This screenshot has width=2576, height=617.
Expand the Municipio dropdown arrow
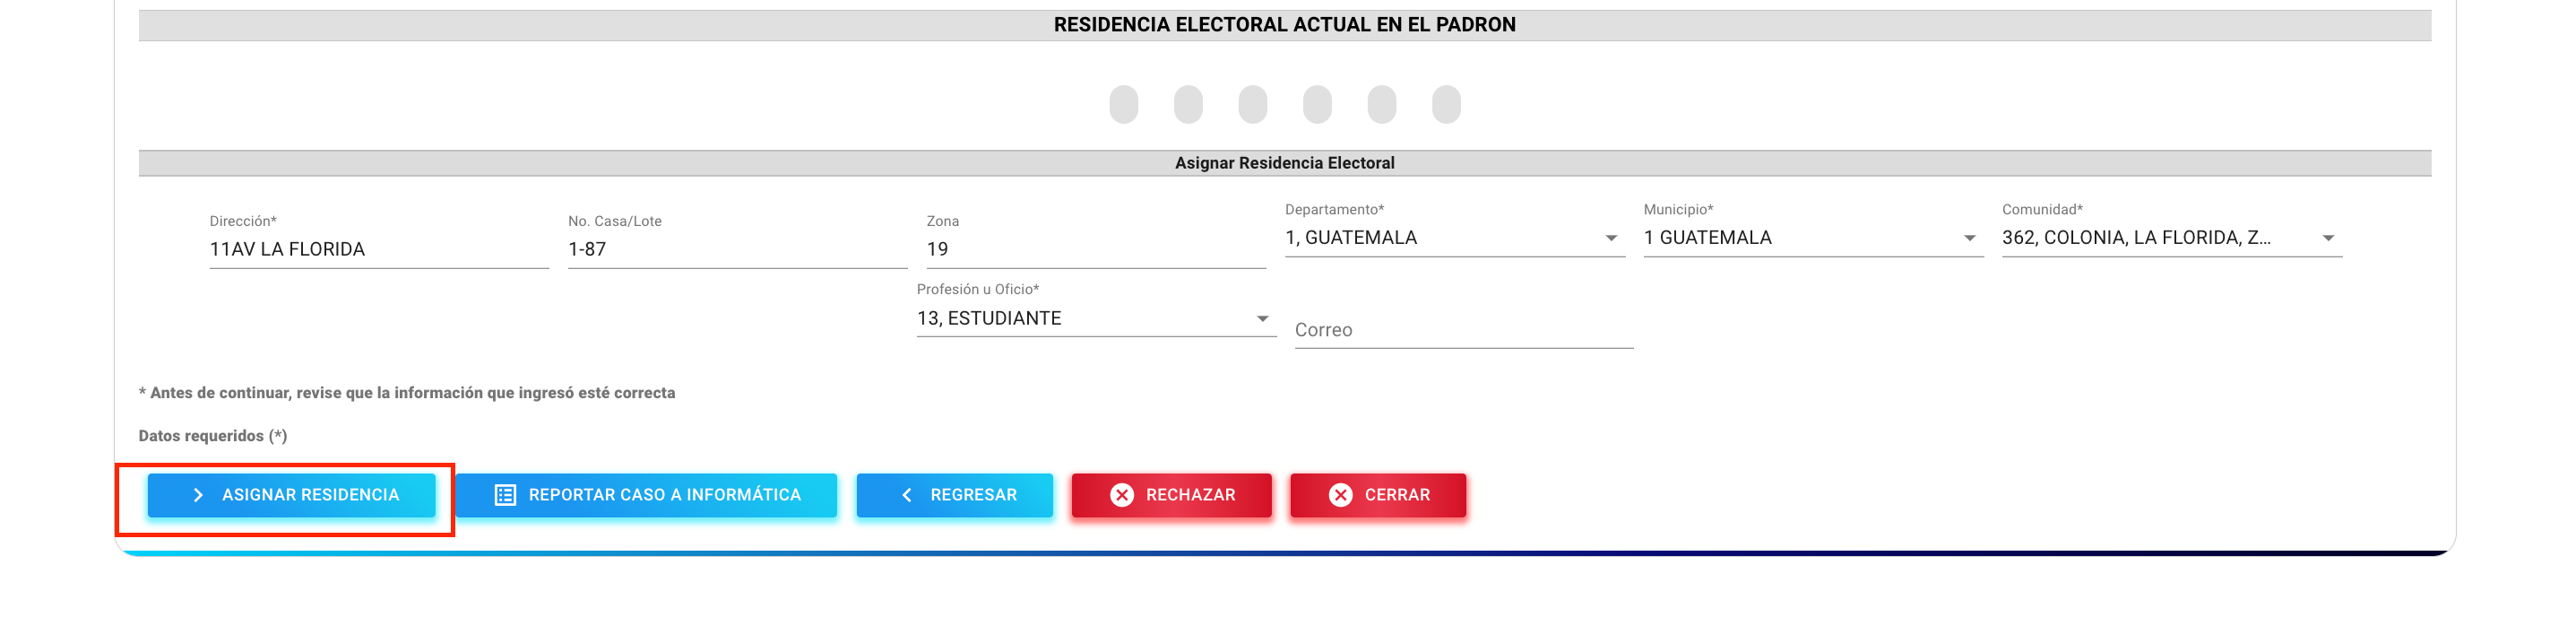point(1969,238)
